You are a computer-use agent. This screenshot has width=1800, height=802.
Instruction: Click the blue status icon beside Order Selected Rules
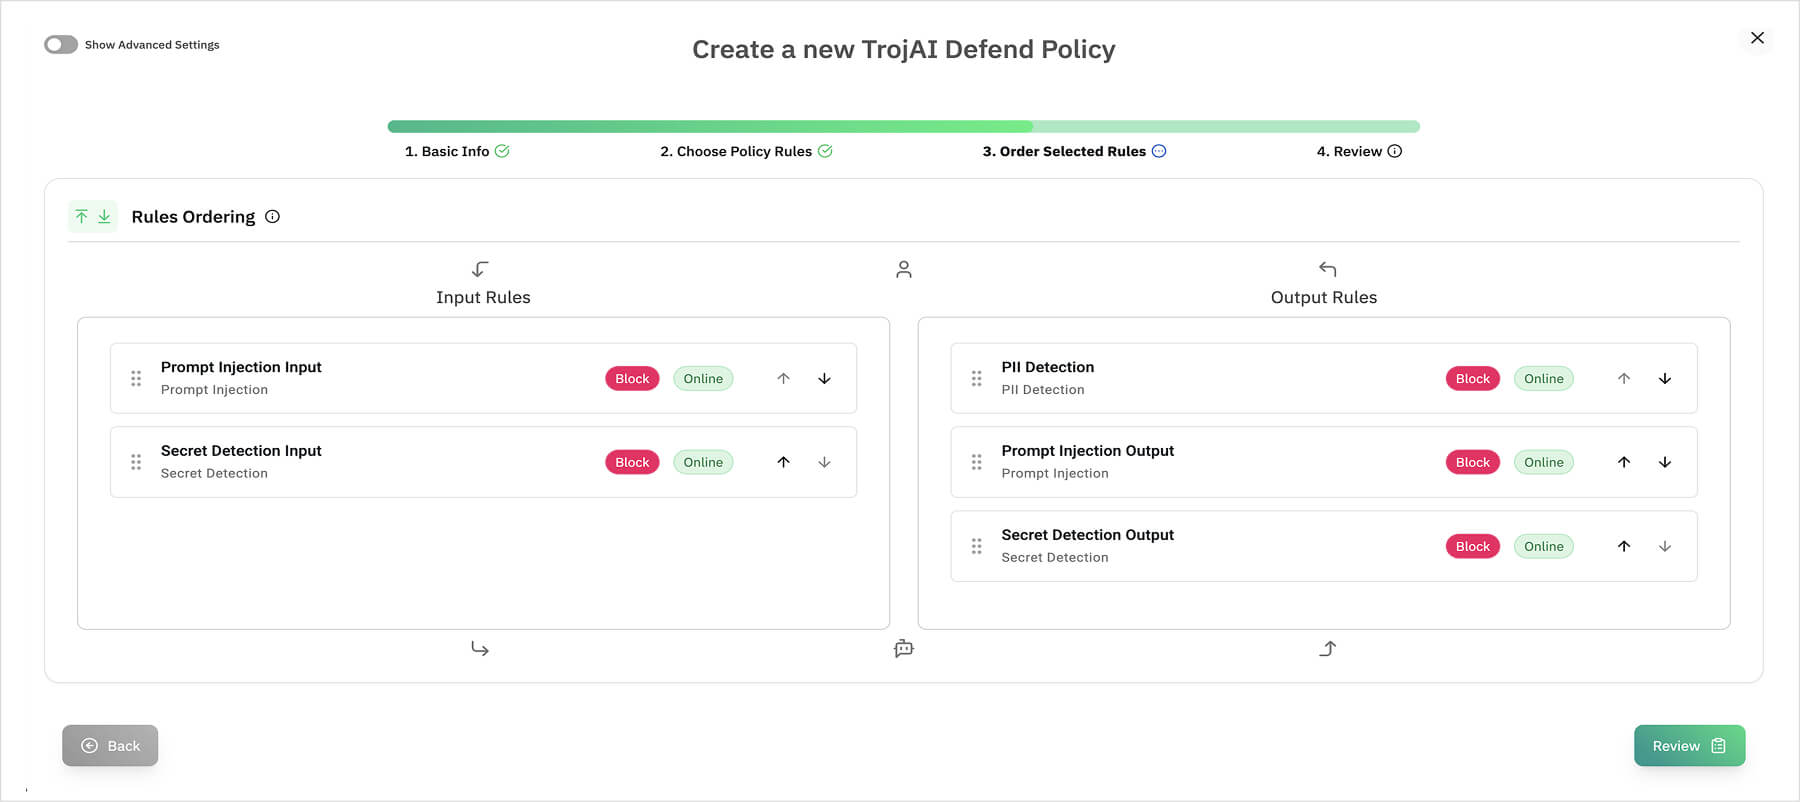pyautogui.click(x=1159, y=151)
